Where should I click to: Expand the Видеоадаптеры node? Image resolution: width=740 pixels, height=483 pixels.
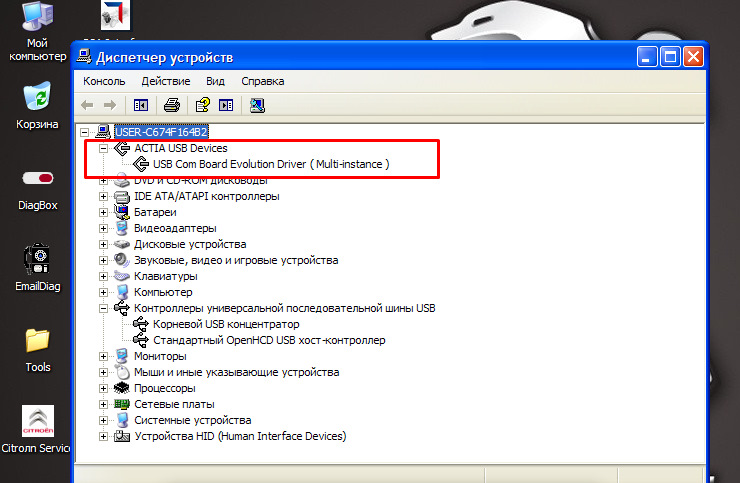click(x=103, y=229)
